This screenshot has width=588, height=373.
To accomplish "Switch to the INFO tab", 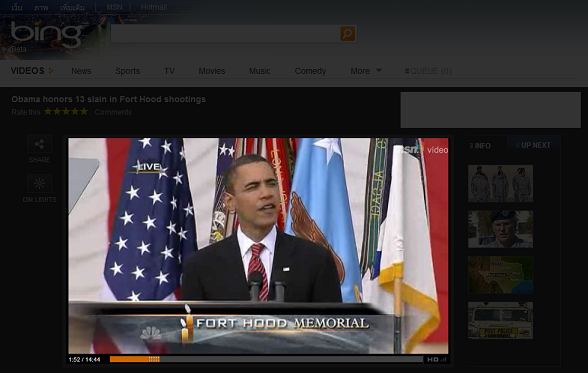I will click(x=480, y=145).
